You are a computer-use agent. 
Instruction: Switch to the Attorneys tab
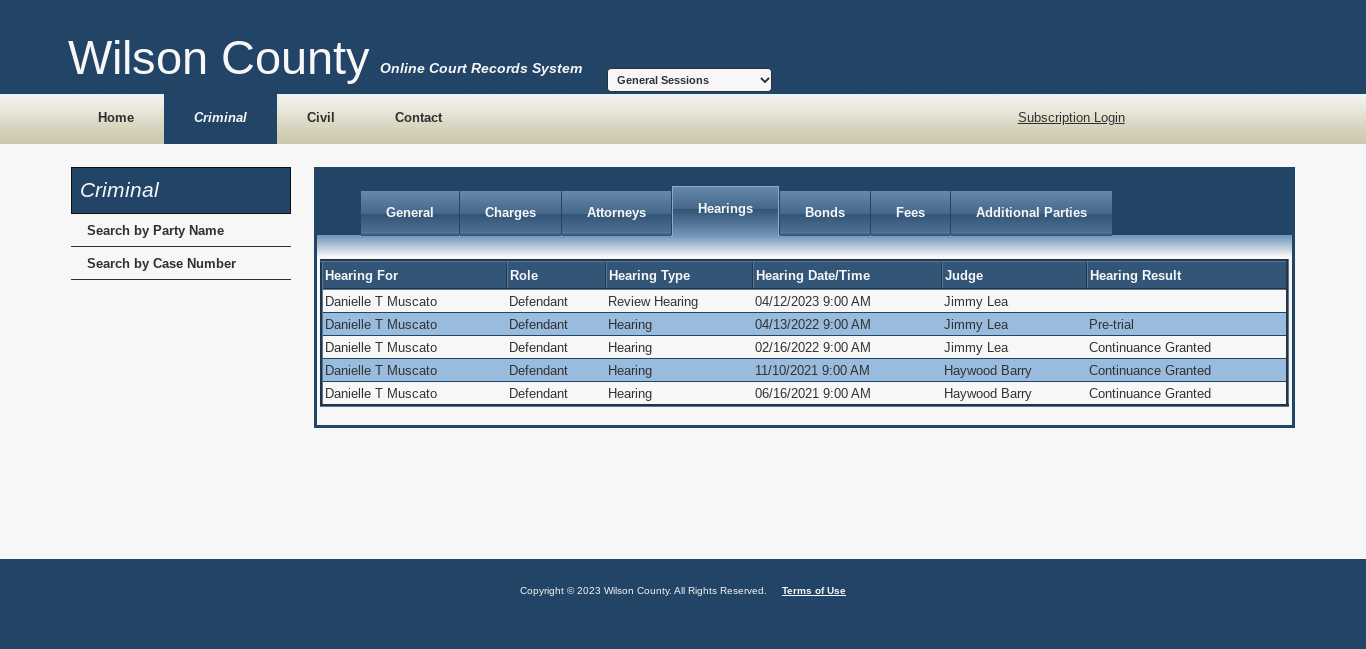click(x=616, y=213)
